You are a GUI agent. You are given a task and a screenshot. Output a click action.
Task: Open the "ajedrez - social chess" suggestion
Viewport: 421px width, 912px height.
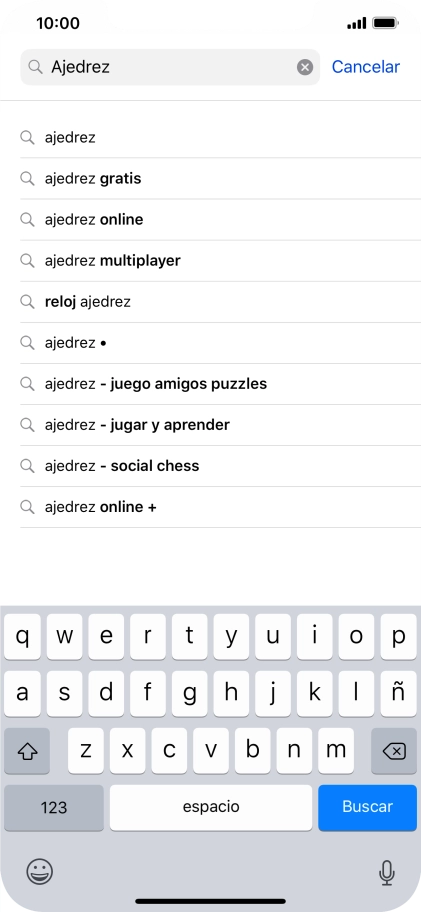coord(220,466)
